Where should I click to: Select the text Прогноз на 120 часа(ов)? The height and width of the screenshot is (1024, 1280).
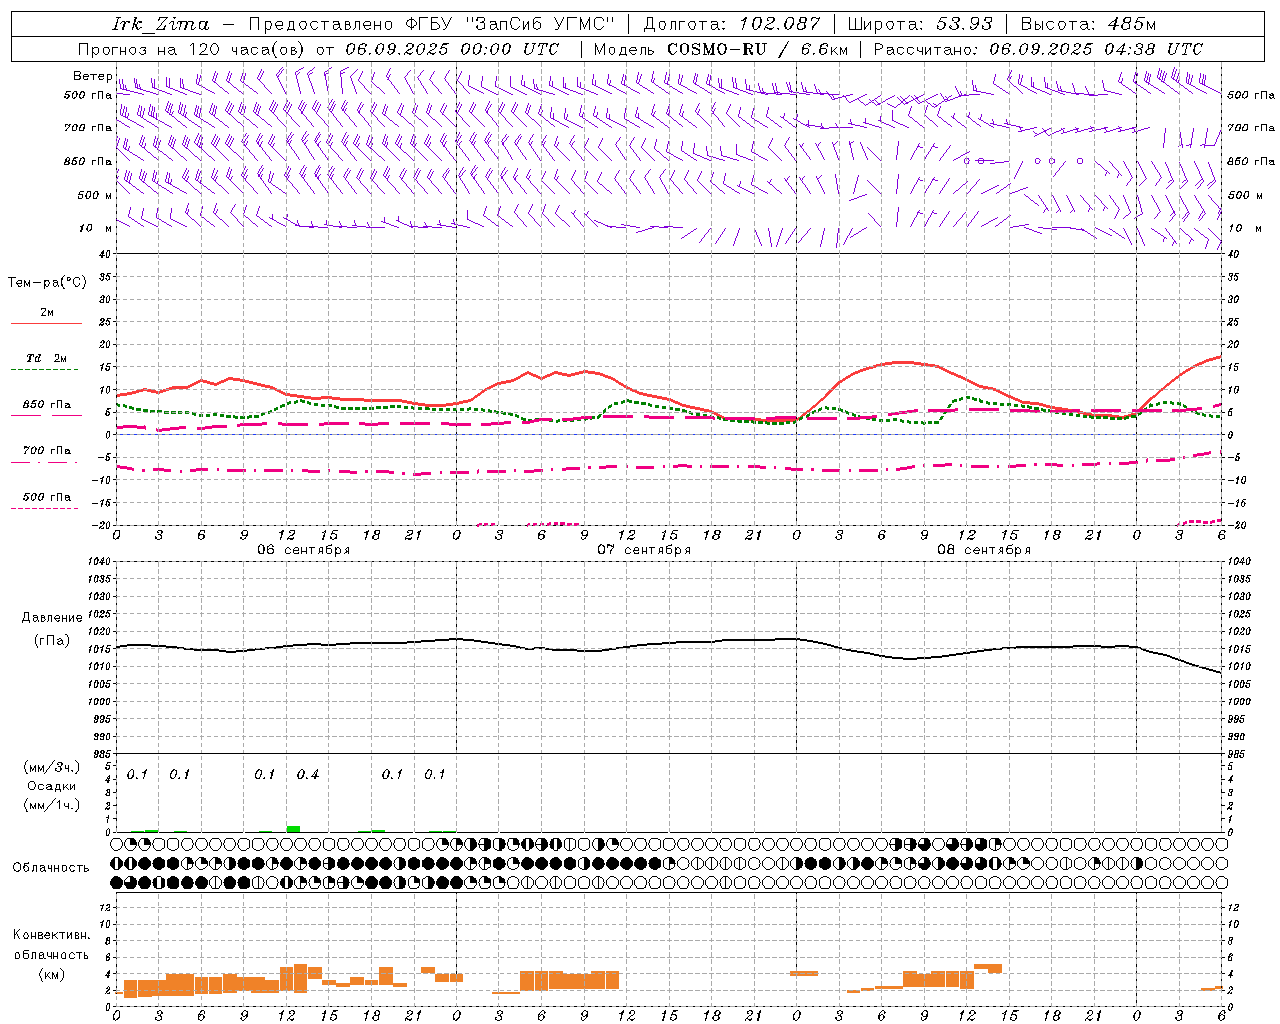(x=191, y=49)
